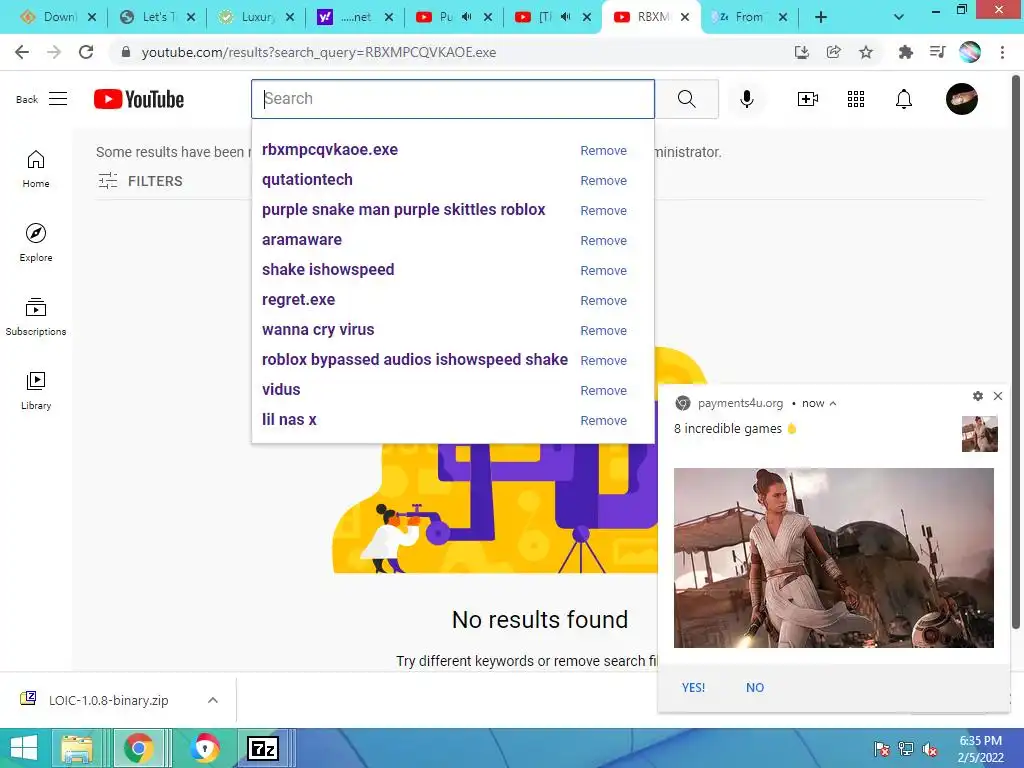Switch to the Let's T tab

coord(157,17)
